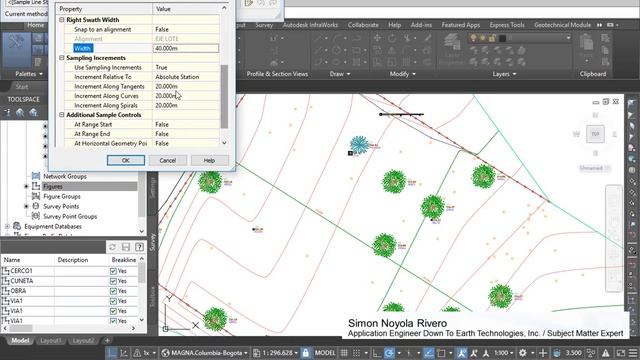640x360 pixels.
Task: Collapse Additional Sample Controls group
Action: (62, 115)
